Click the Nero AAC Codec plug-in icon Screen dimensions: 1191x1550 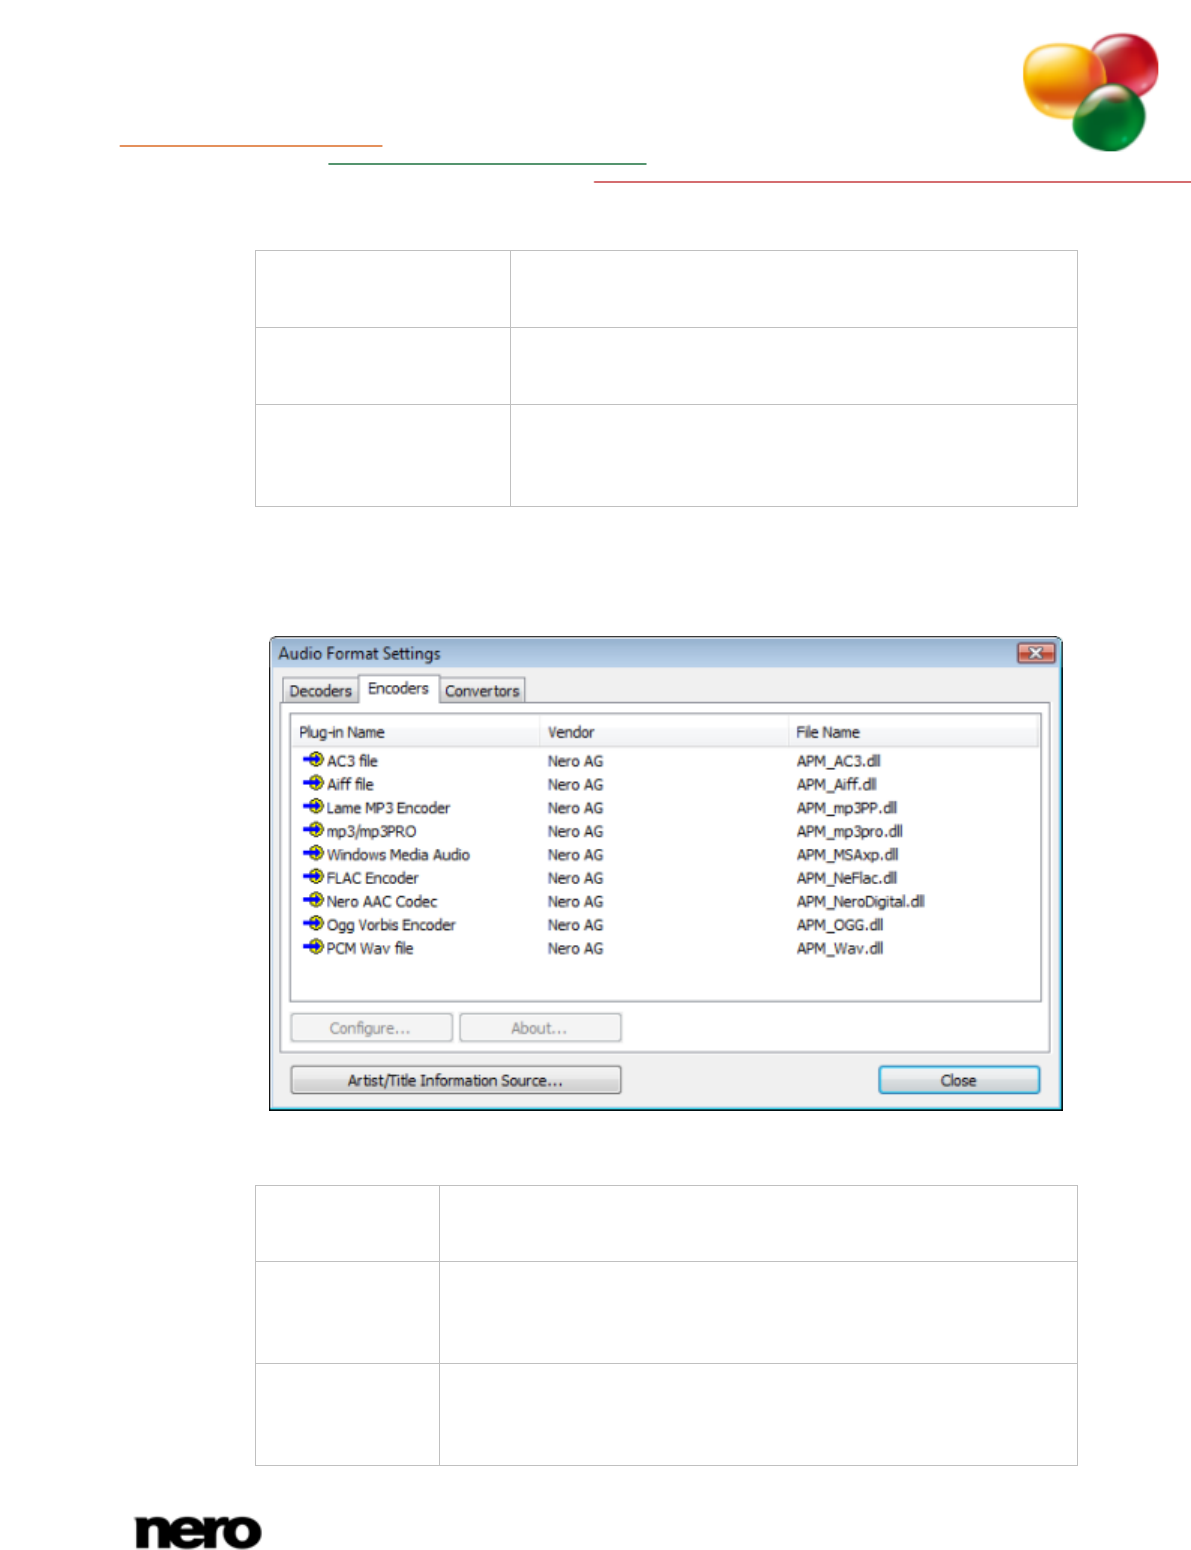313,900
